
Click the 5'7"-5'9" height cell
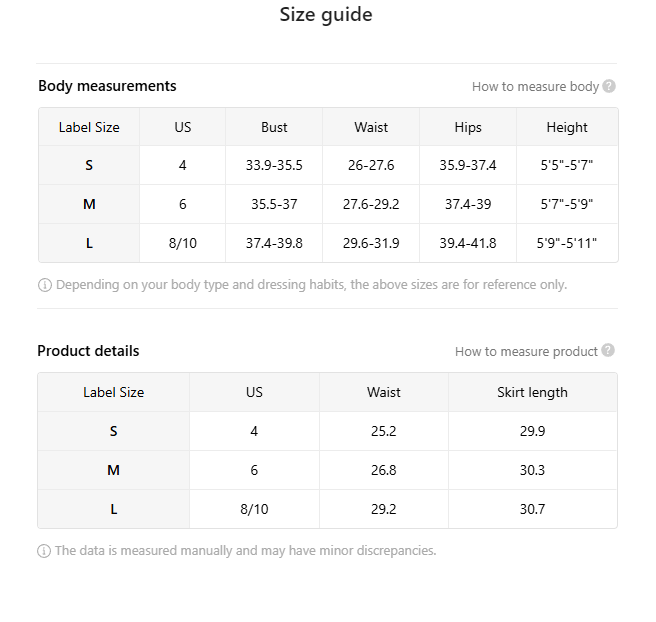[567, 204]
